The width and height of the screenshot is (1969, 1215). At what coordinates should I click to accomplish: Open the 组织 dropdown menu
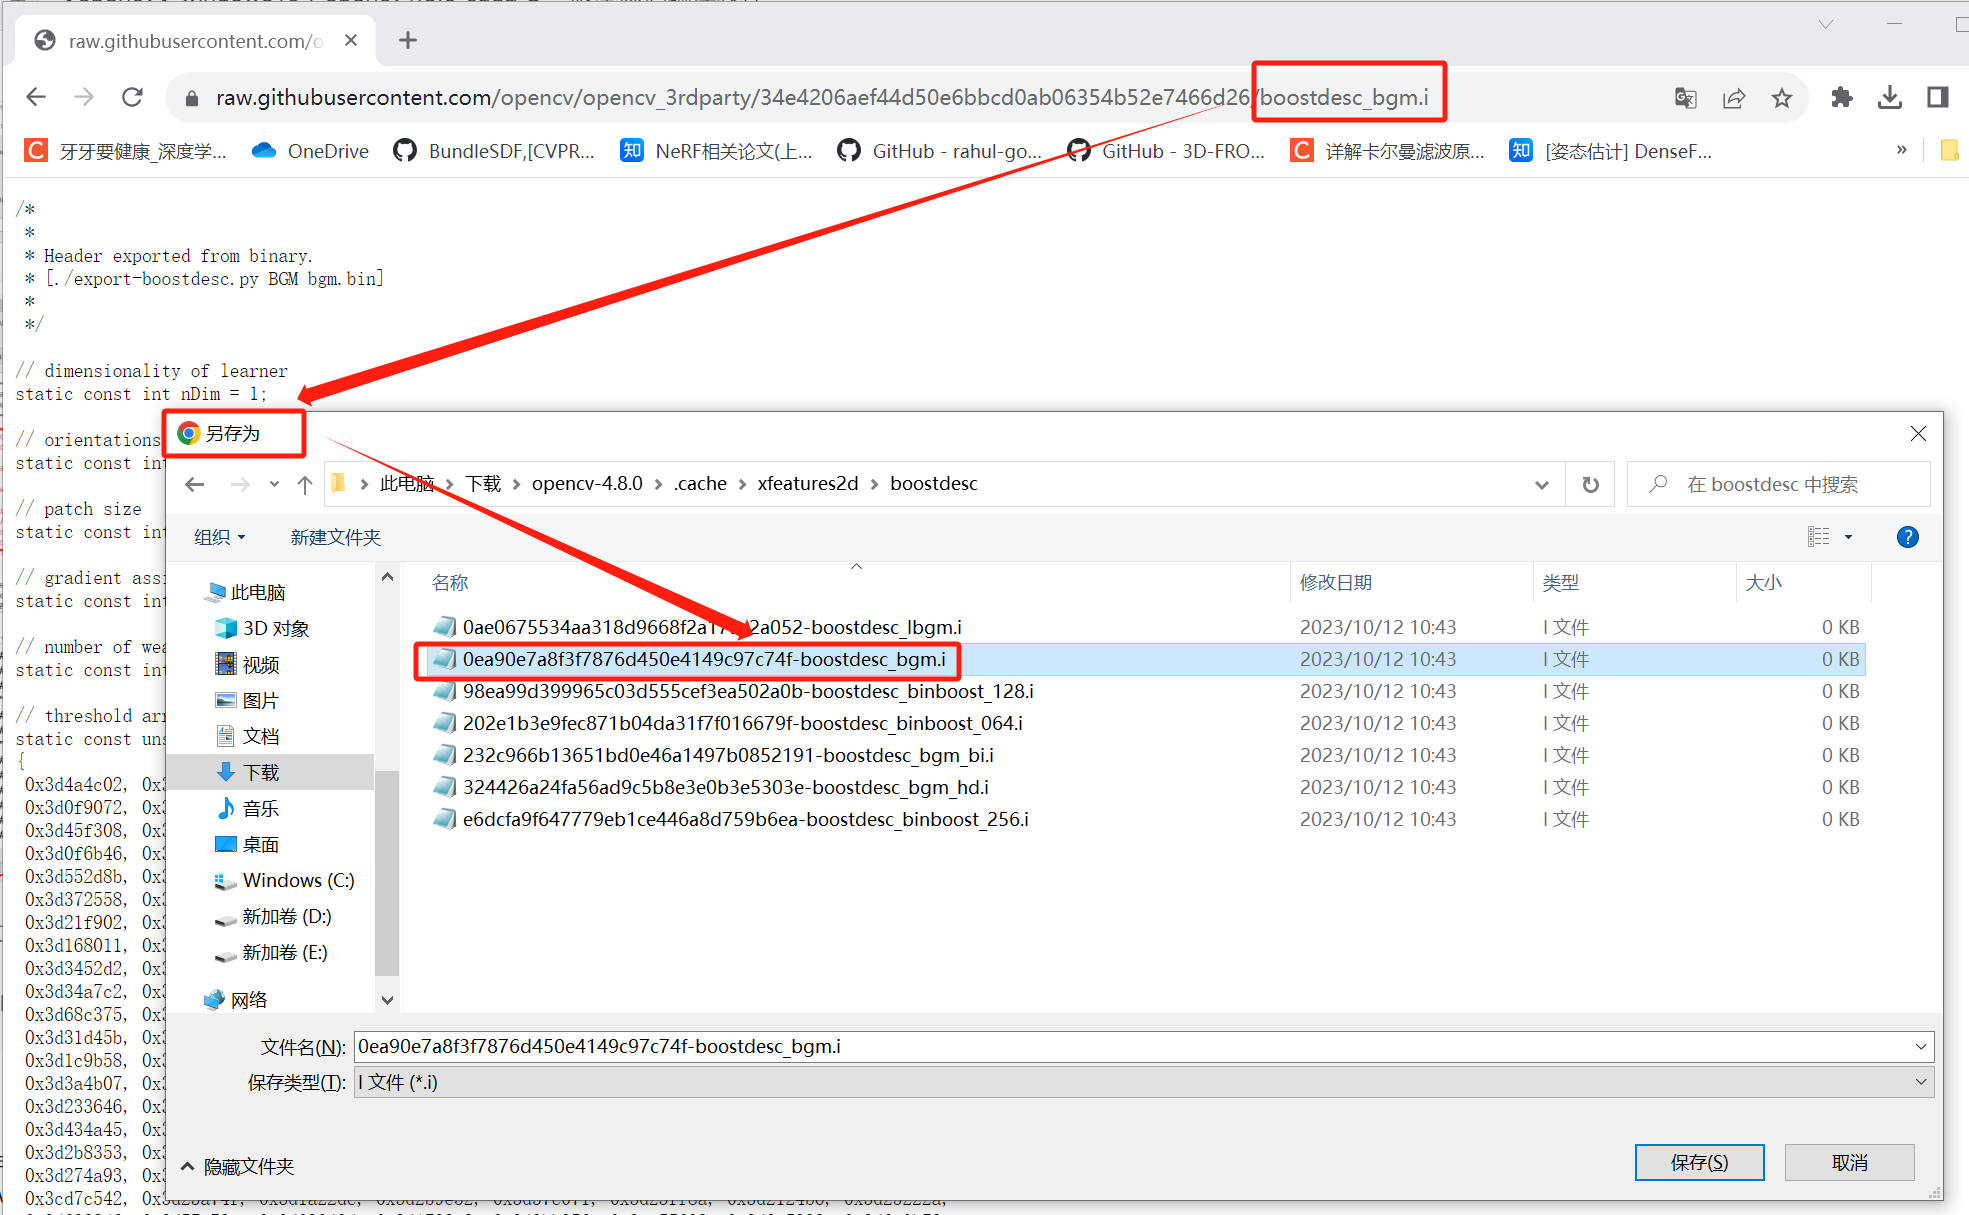pyautogui.click(x=219, y=537)
